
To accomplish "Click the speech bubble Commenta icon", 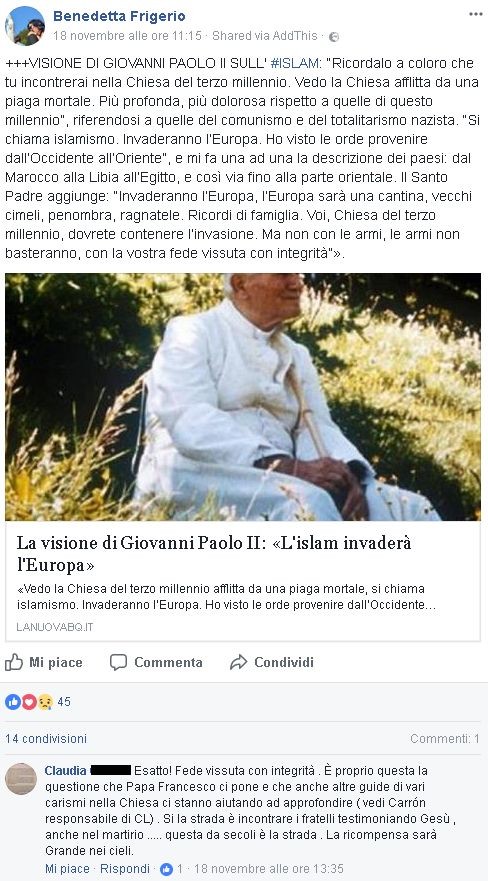I will point(118,662).
